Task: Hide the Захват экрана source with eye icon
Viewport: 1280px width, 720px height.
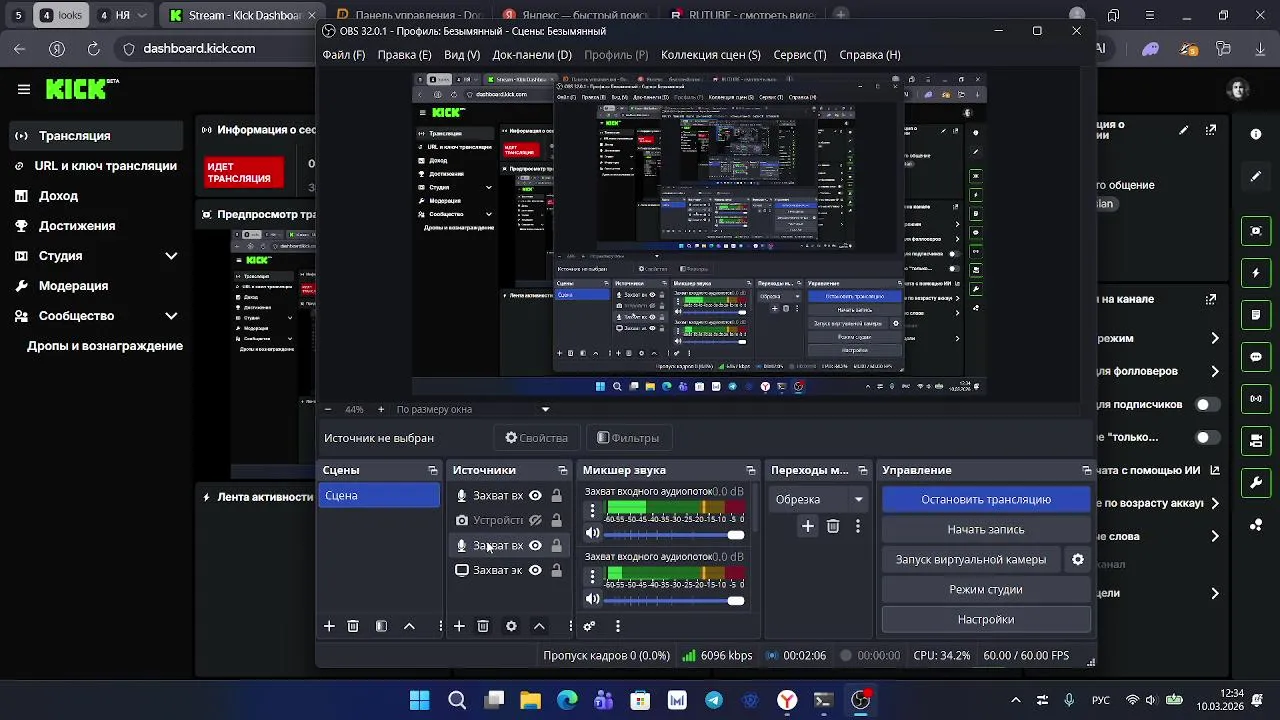Action: coord(535,570)
